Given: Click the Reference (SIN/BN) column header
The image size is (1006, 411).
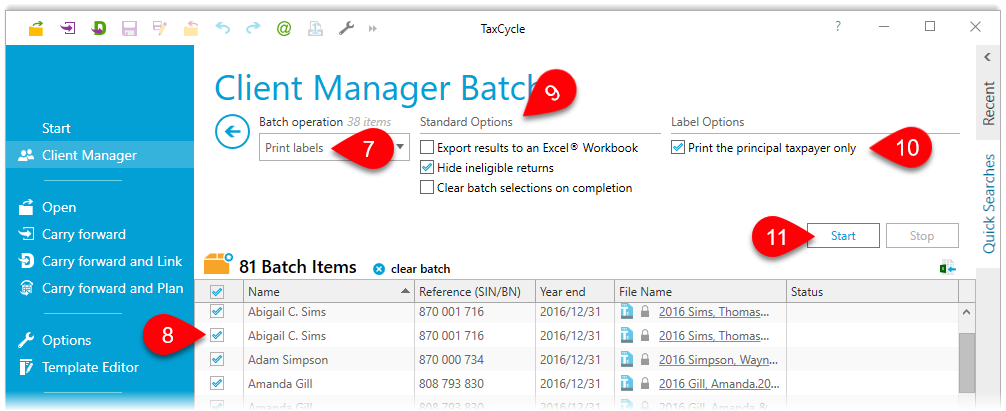Looking at the screenshot, I should pyautogui.click(x=475, y=292).
